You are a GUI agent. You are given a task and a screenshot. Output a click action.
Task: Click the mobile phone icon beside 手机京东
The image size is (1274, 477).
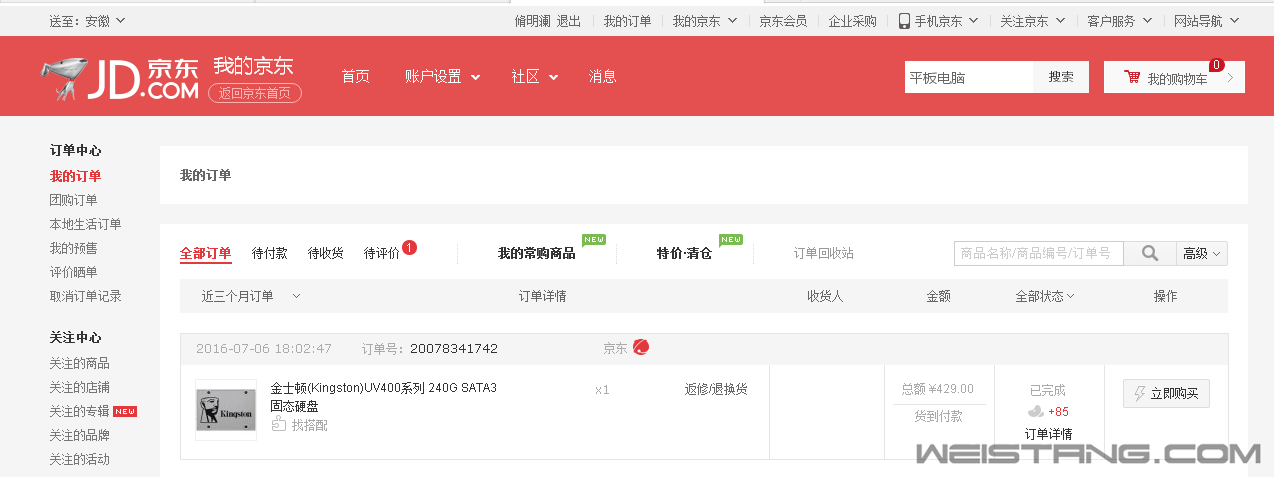coord(904,21)
